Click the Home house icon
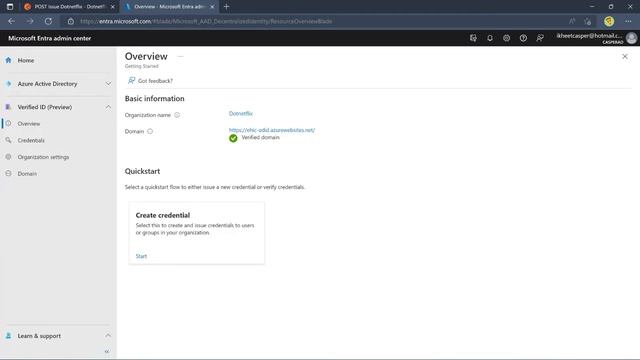The height and width of the screenshot is (360, 640). click(x=9, y=60)
